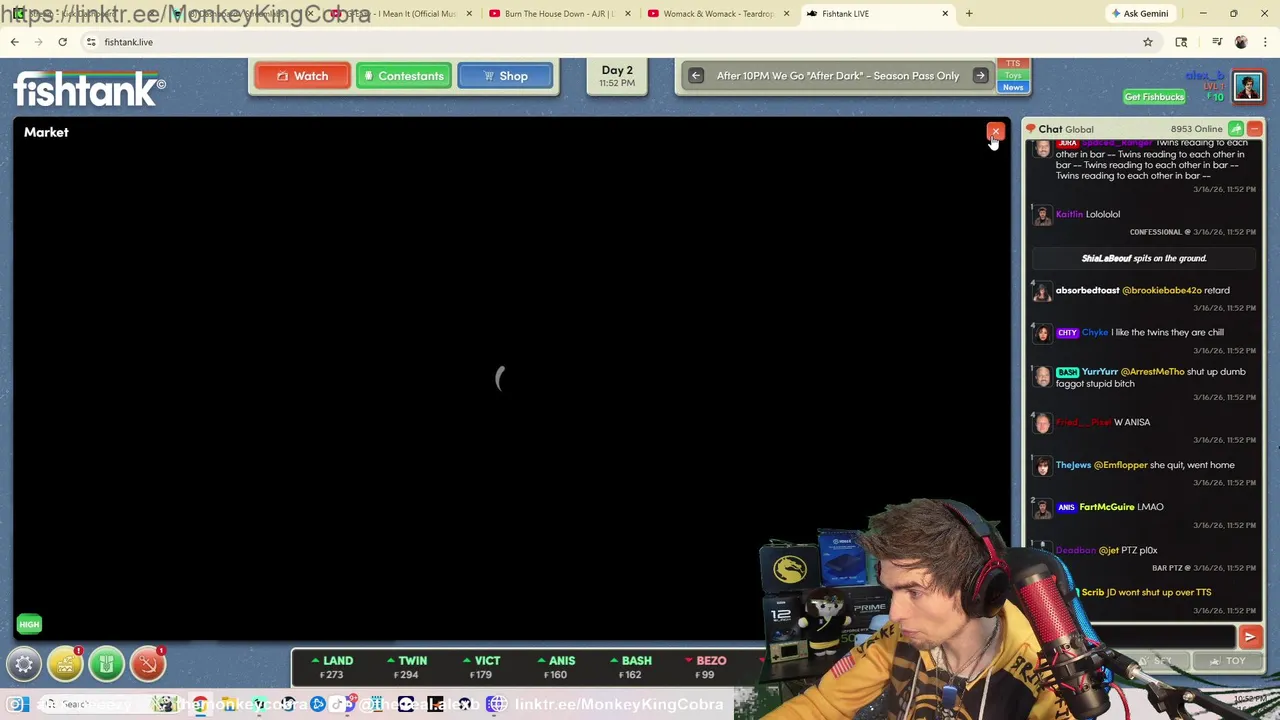Select the LAND stock ticker
Viewport: 1280px width, 720px height.
[x=331, y=667]
